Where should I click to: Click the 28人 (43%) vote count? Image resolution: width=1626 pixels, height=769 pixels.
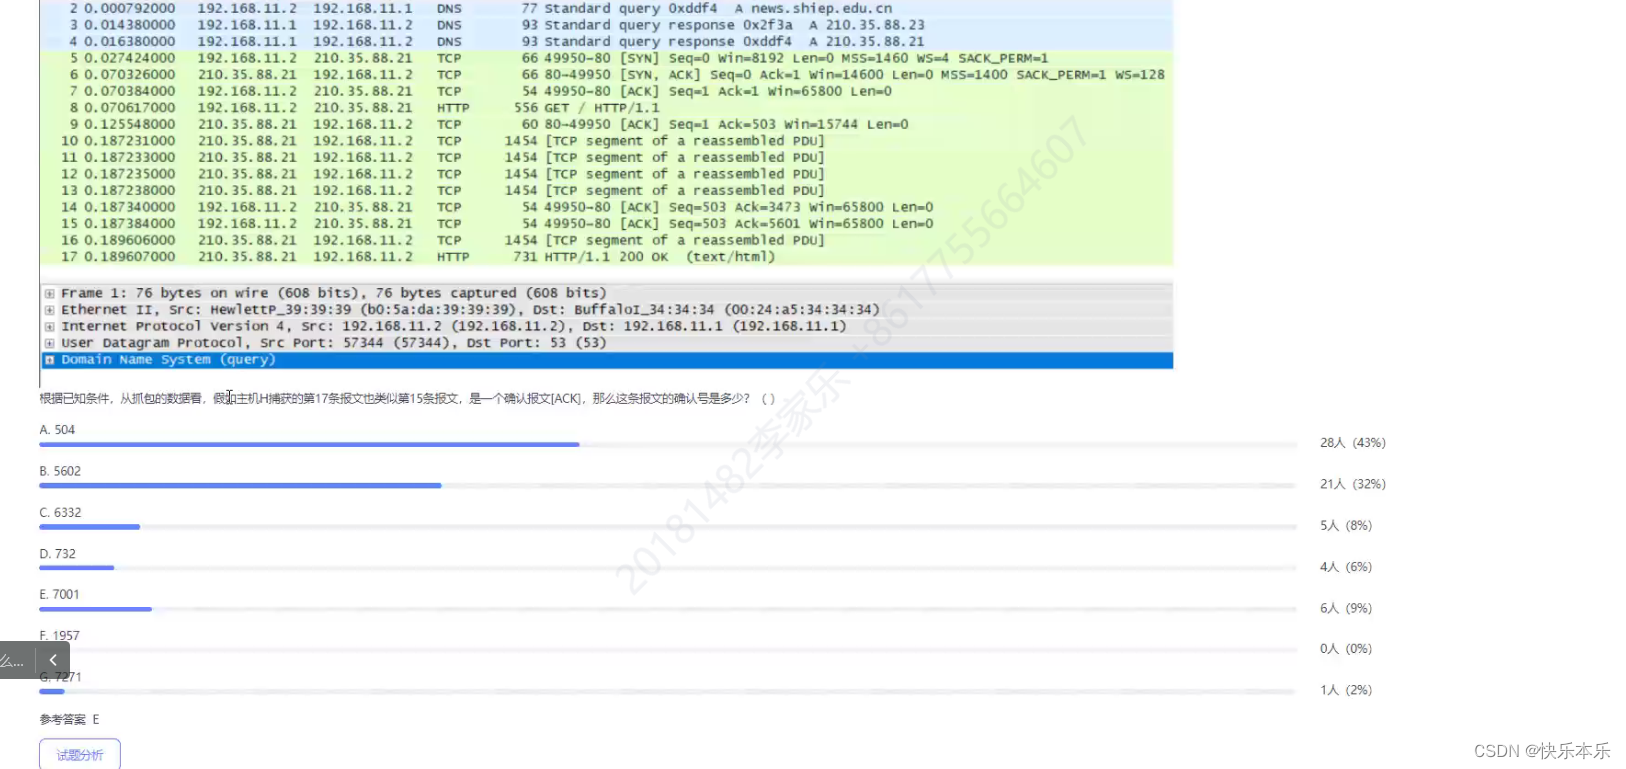(1352, 442)
